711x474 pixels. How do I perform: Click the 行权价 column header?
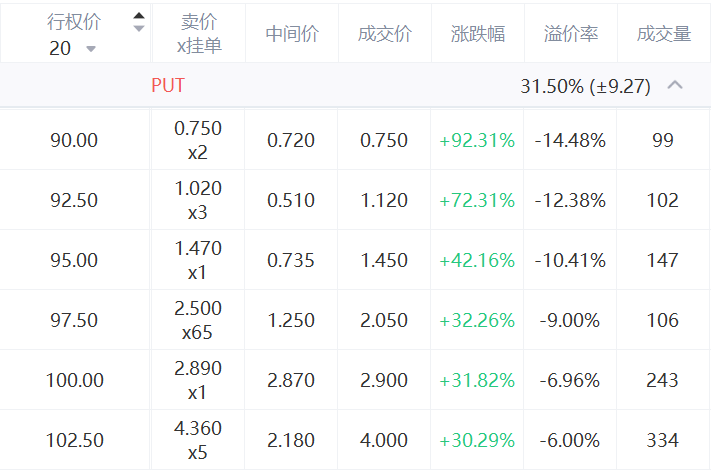[x=74, y=21]
